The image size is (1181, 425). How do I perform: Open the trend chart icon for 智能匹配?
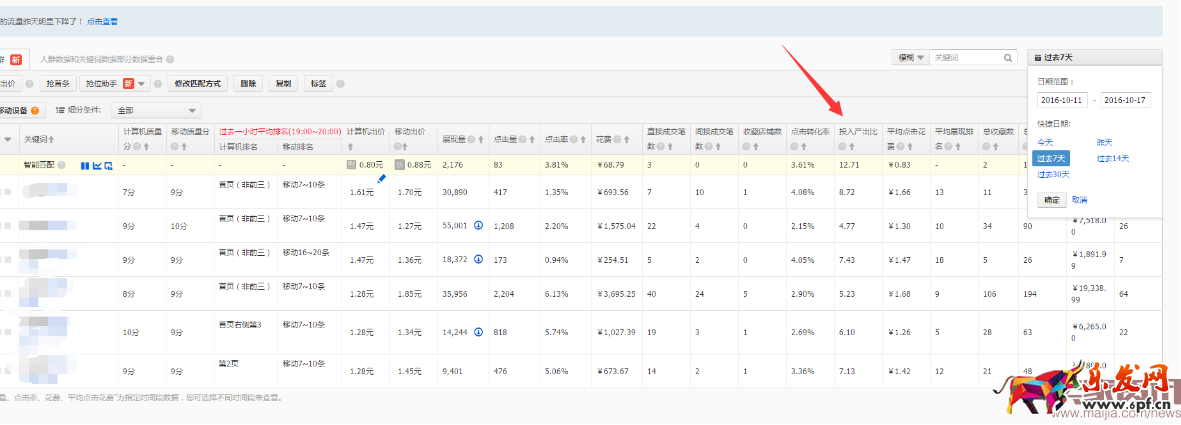coord(97,165)
